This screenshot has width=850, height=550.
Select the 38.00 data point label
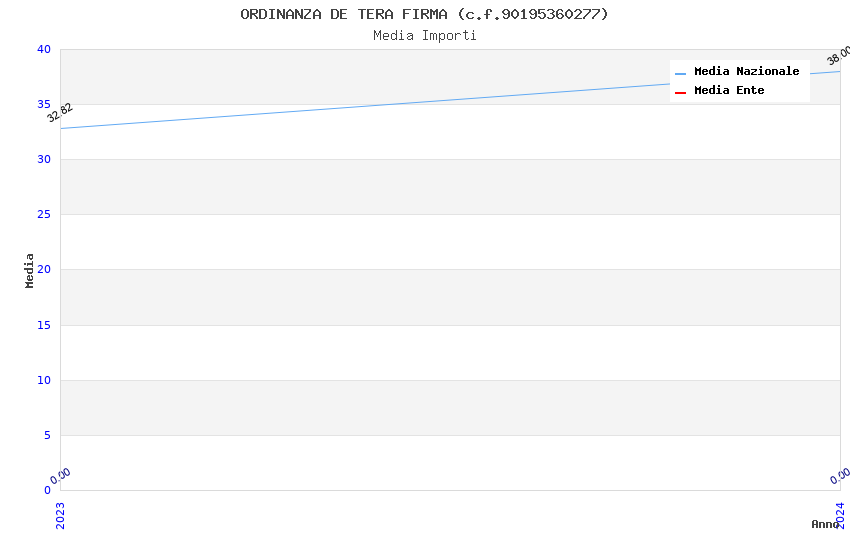pyautogui.click(x=838, y=55)
